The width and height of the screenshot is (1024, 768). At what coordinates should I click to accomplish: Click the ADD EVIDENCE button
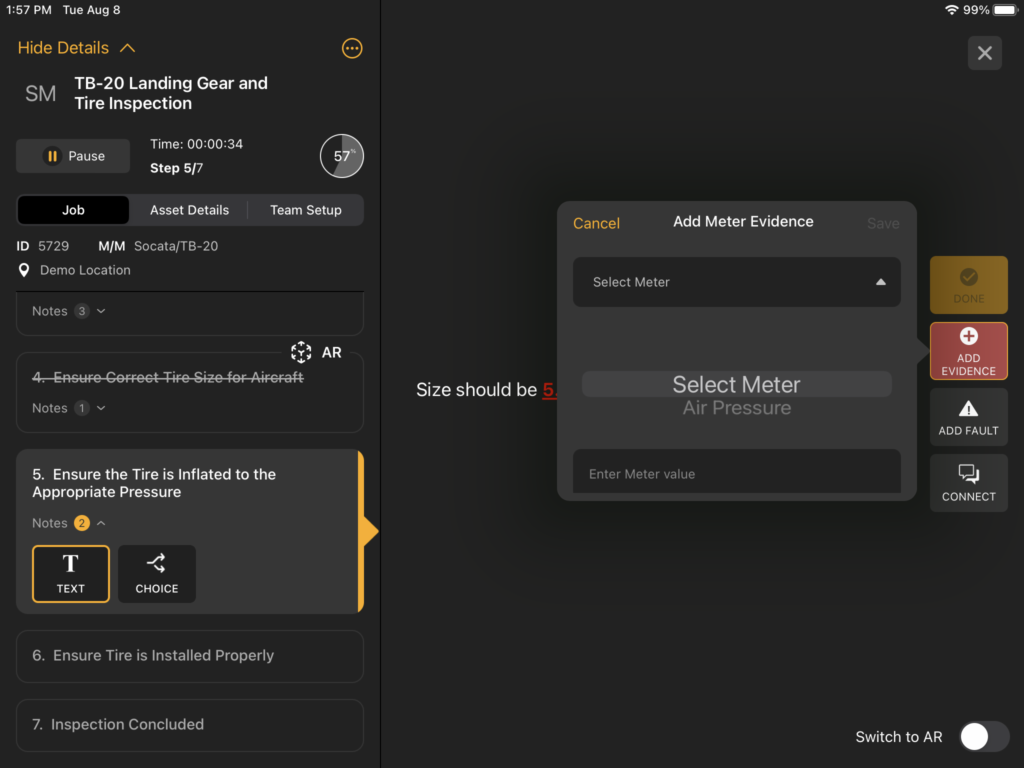point(968,351)
